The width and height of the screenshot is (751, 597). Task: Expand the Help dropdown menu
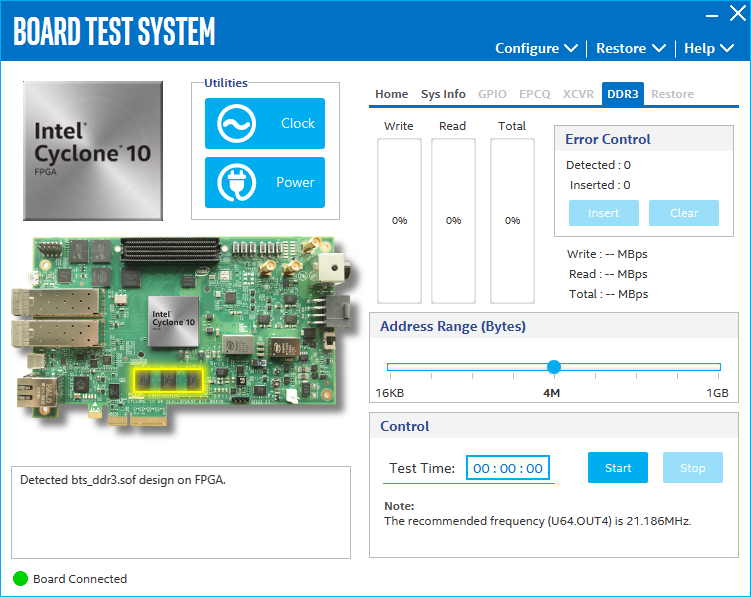pyautogui.click(x=708, y=48)
